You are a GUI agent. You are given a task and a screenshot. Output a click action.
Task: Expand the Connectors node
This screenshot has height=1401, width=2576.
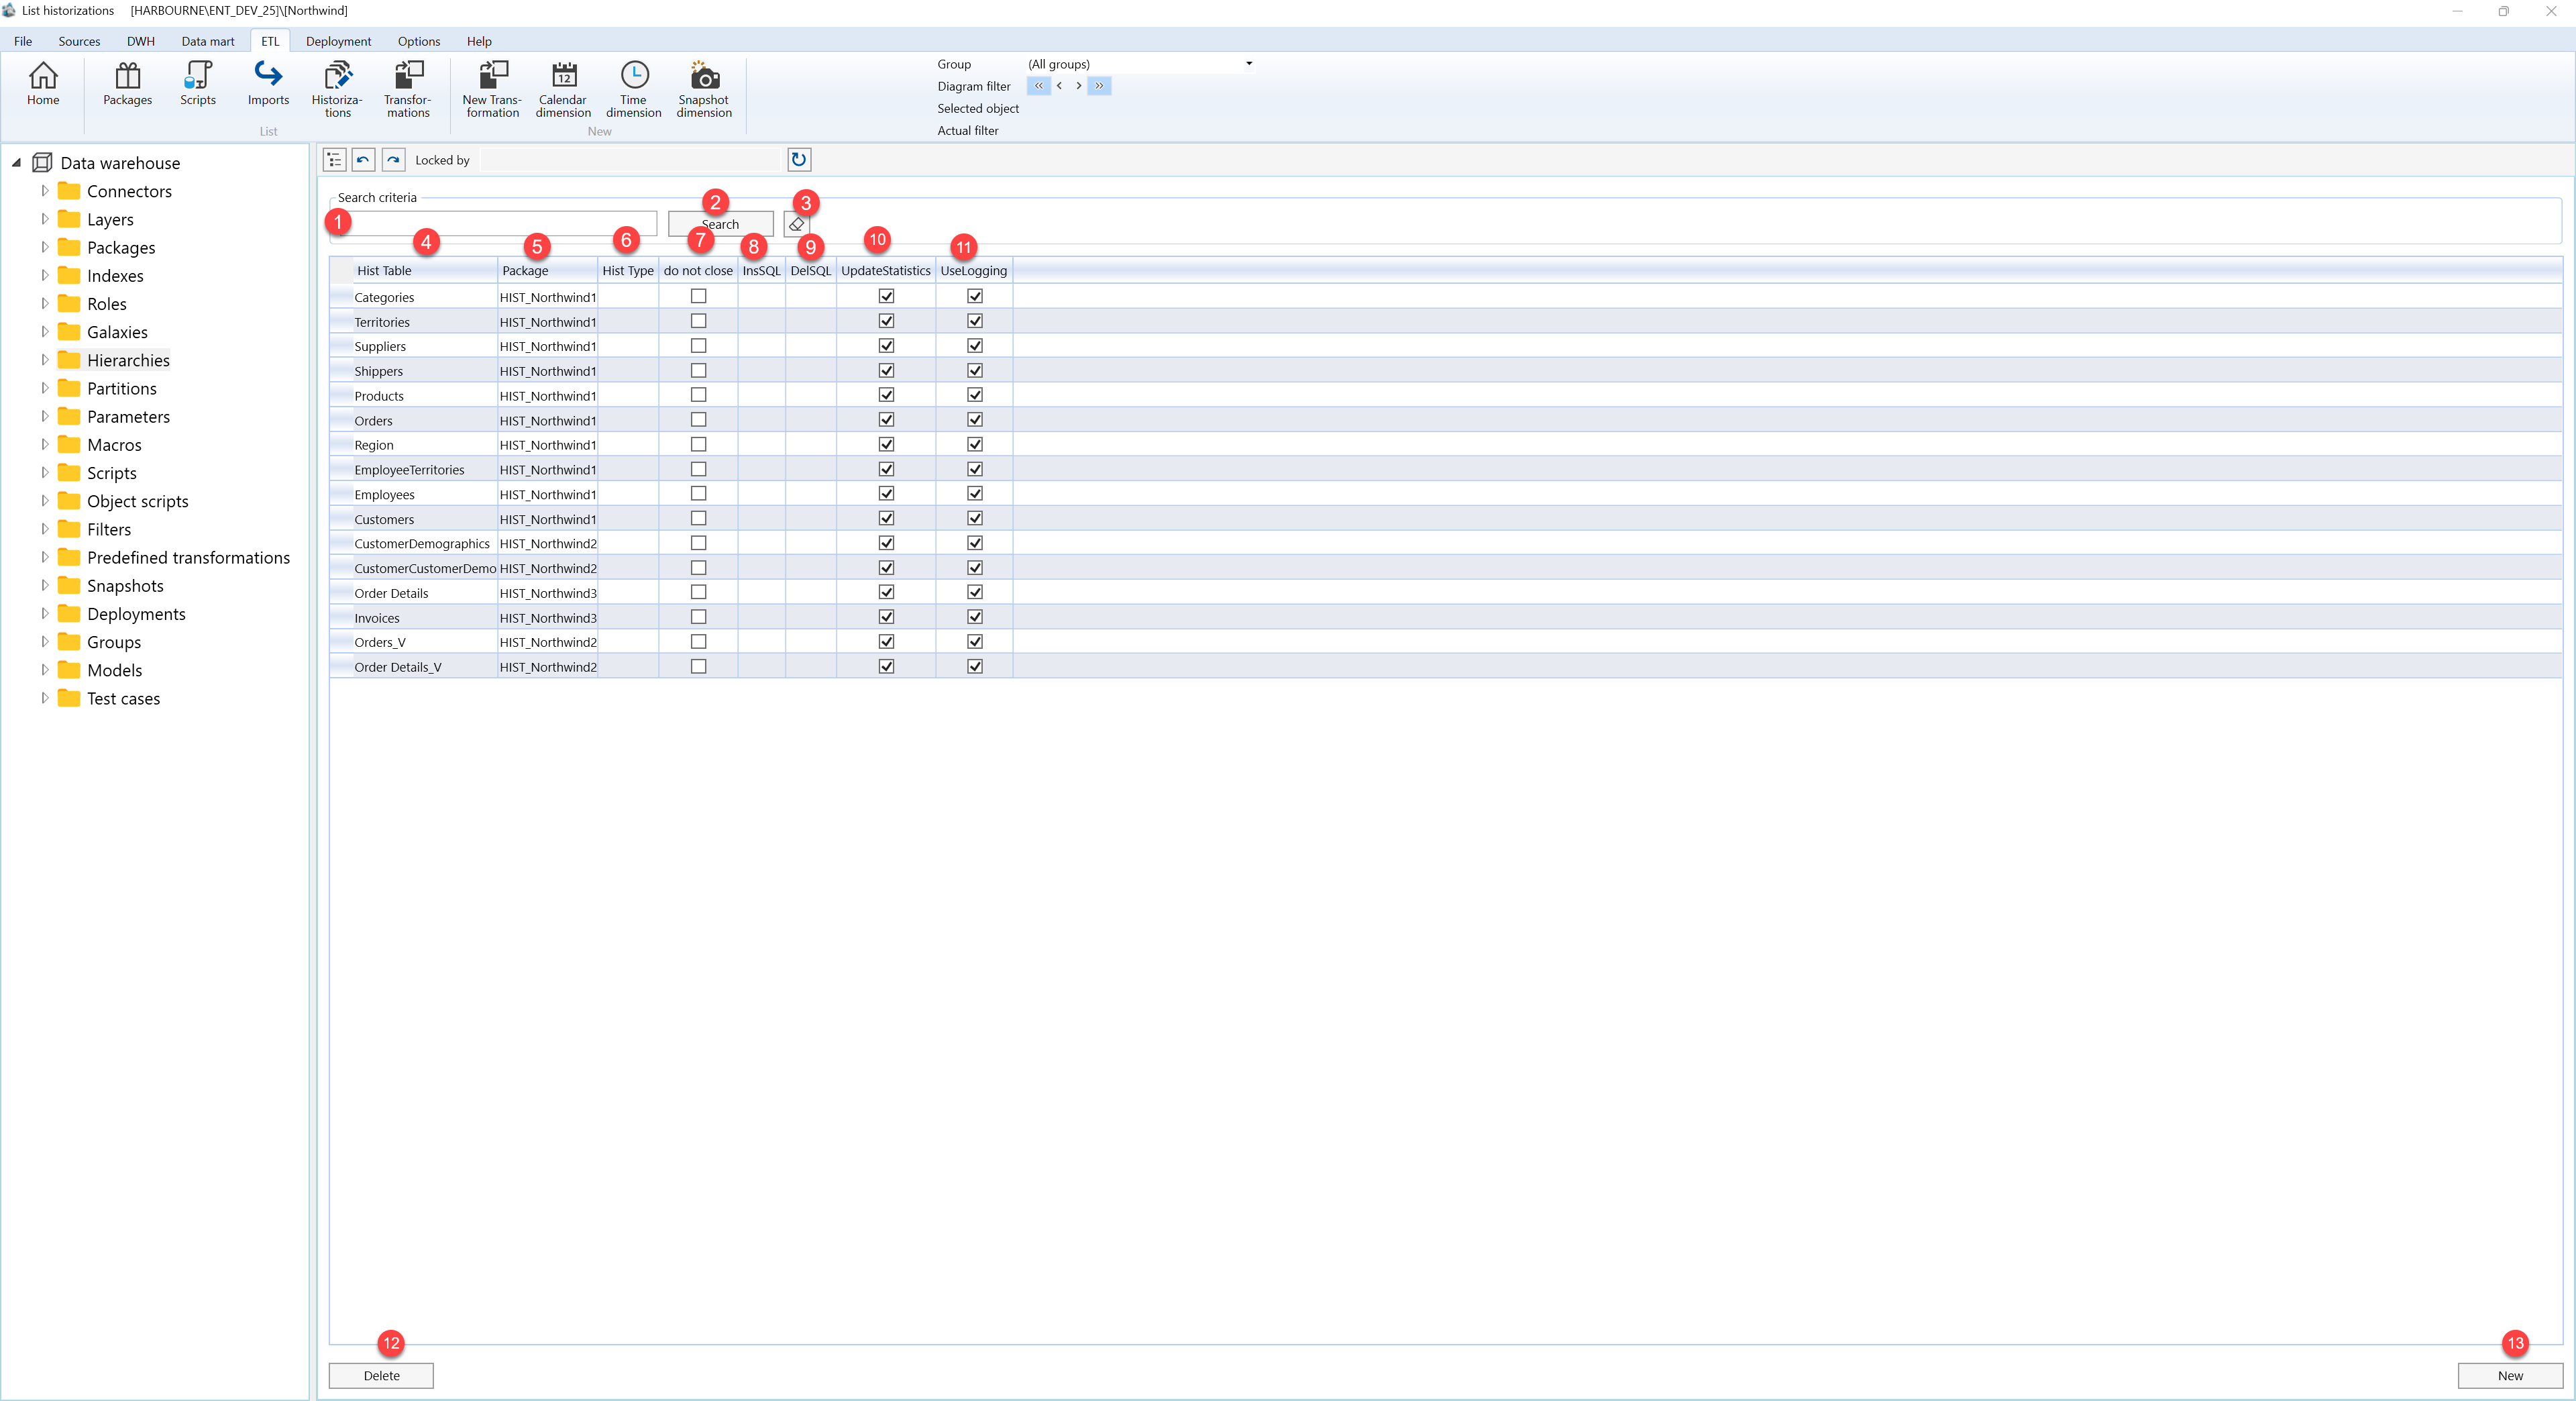pos(44,191)
